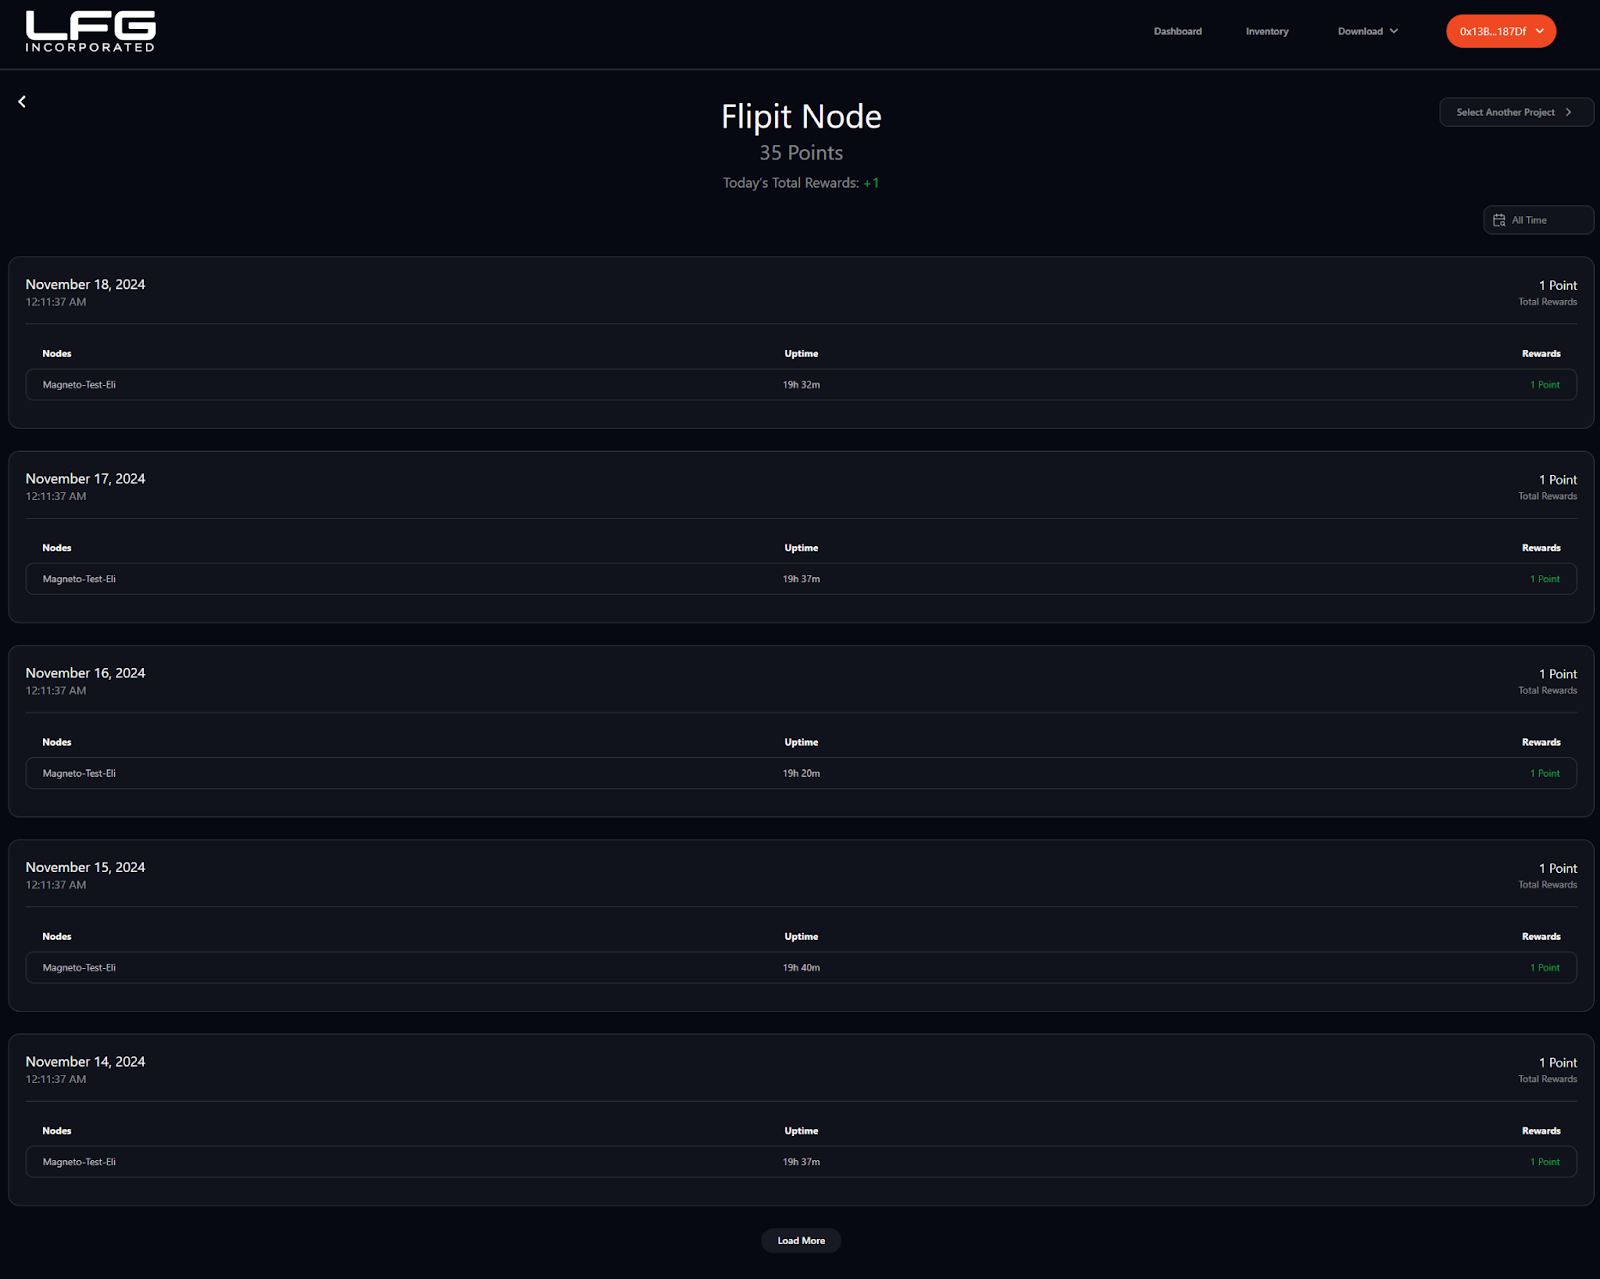Select the Magneto-Test-Eli row for November 14
Image resolution: width=1600 pixels, height=1279 pixels.
[x=801, y=1162]
